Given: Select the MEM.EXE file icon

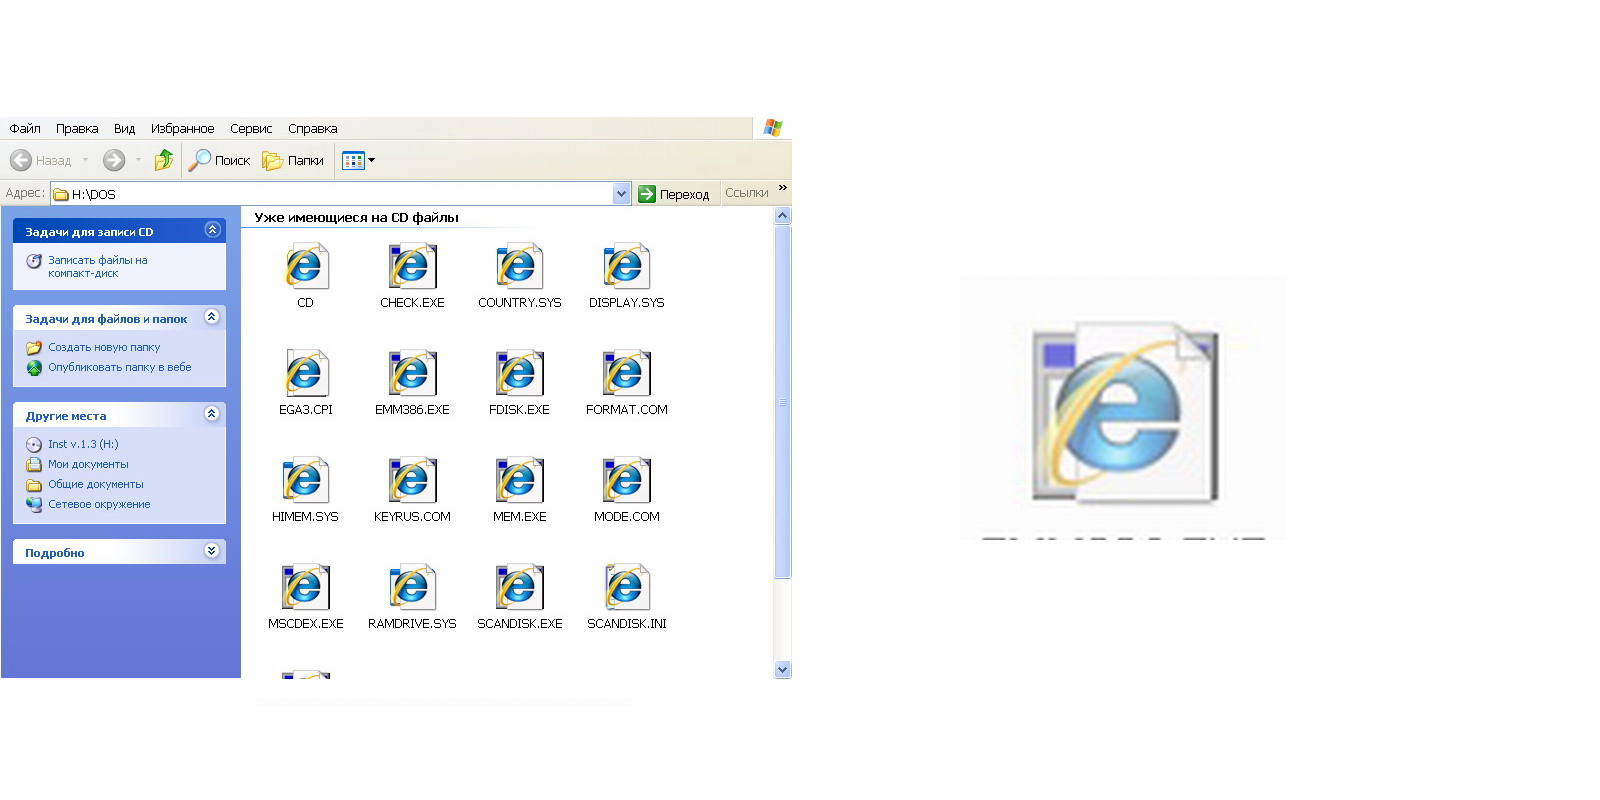Looking at the screenshot, I should tap(519, 480).
